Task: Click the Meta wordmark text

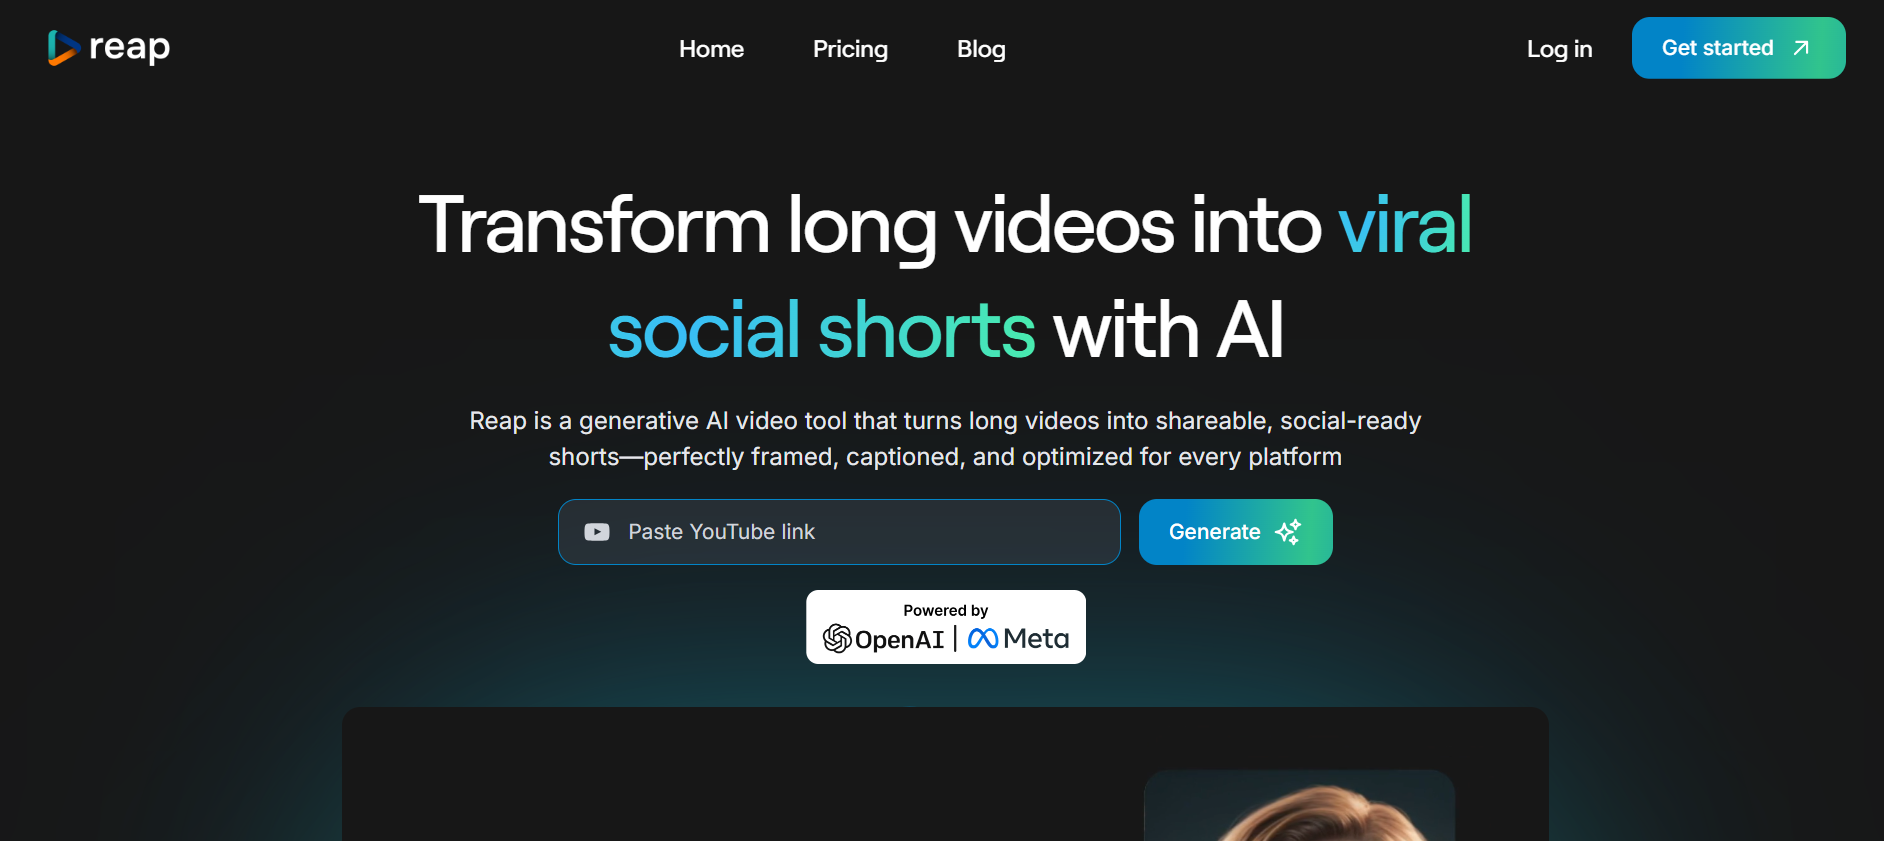Action: coord(1036,639)
